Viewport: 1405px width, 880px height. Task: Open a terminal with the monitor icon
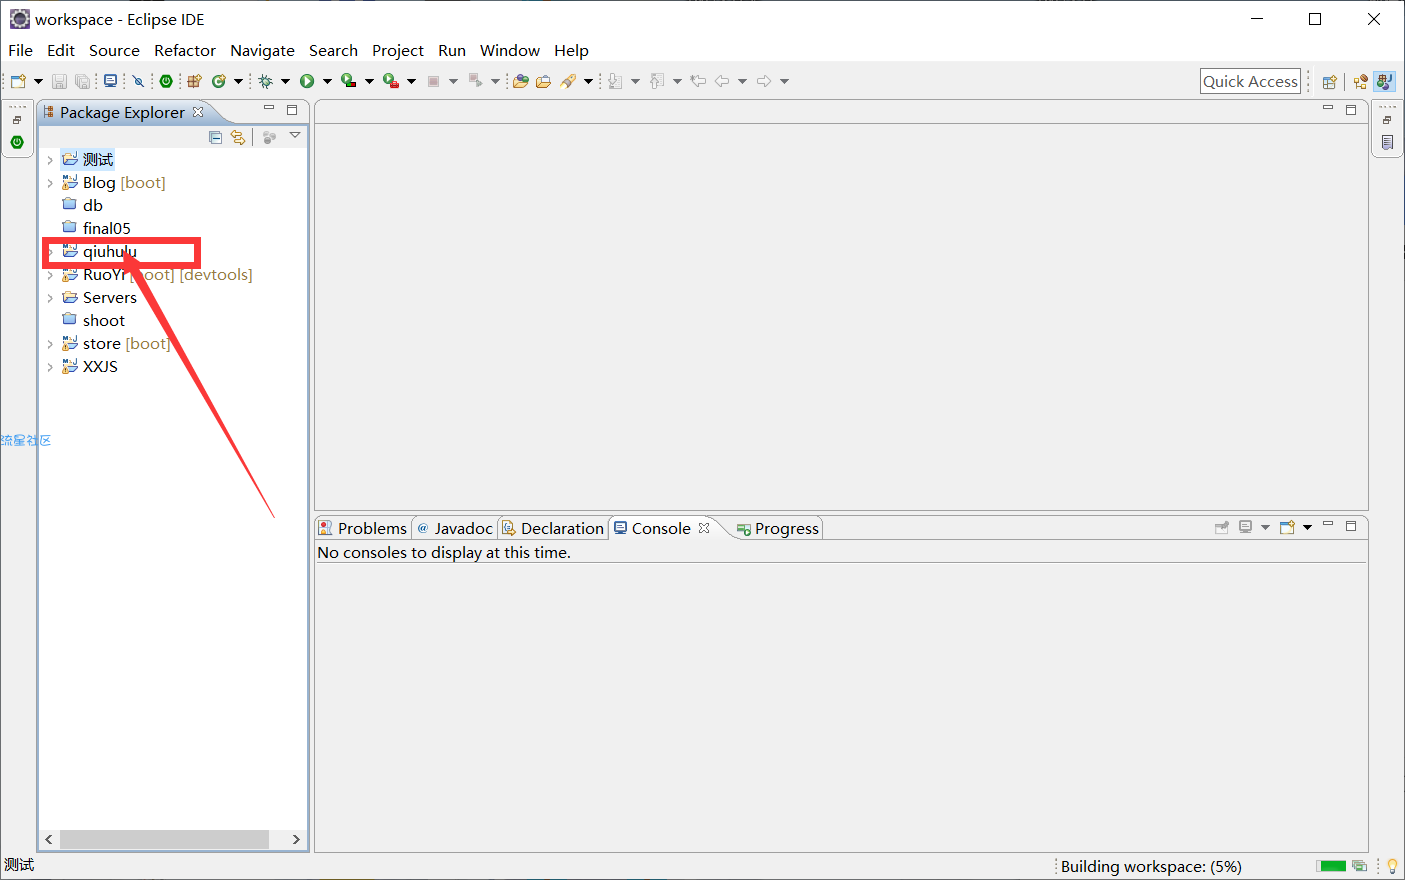tap(110, 81)
